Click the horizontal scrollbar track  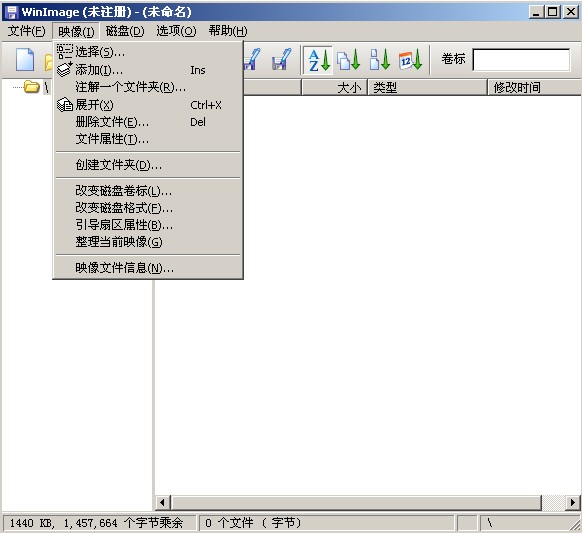tap(553, 503)
